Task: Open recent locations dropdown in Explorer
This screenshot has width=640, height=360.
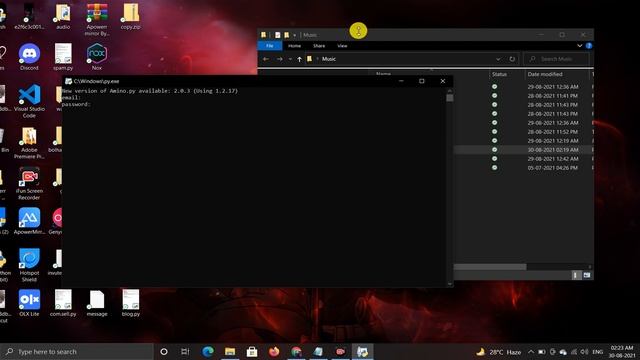Action: point(290,59)
